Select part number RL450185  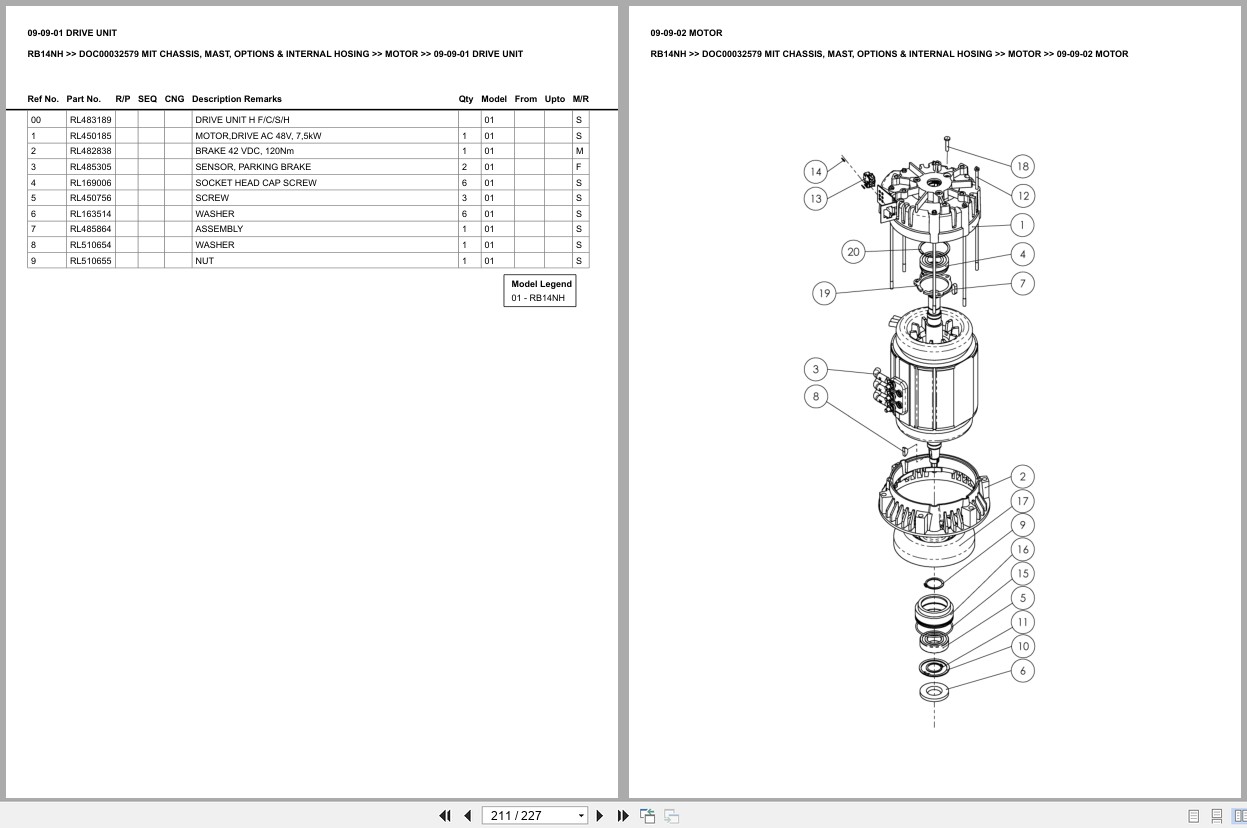[x=90, y=136]
